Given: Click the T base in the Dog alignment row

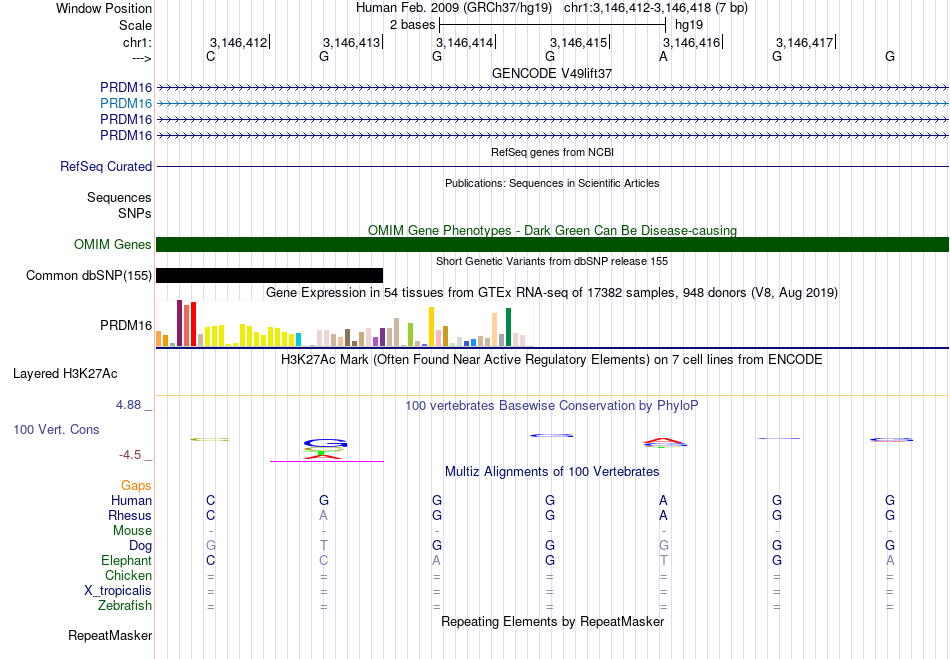Looking at the screenshot, I should tap(324, 546).
